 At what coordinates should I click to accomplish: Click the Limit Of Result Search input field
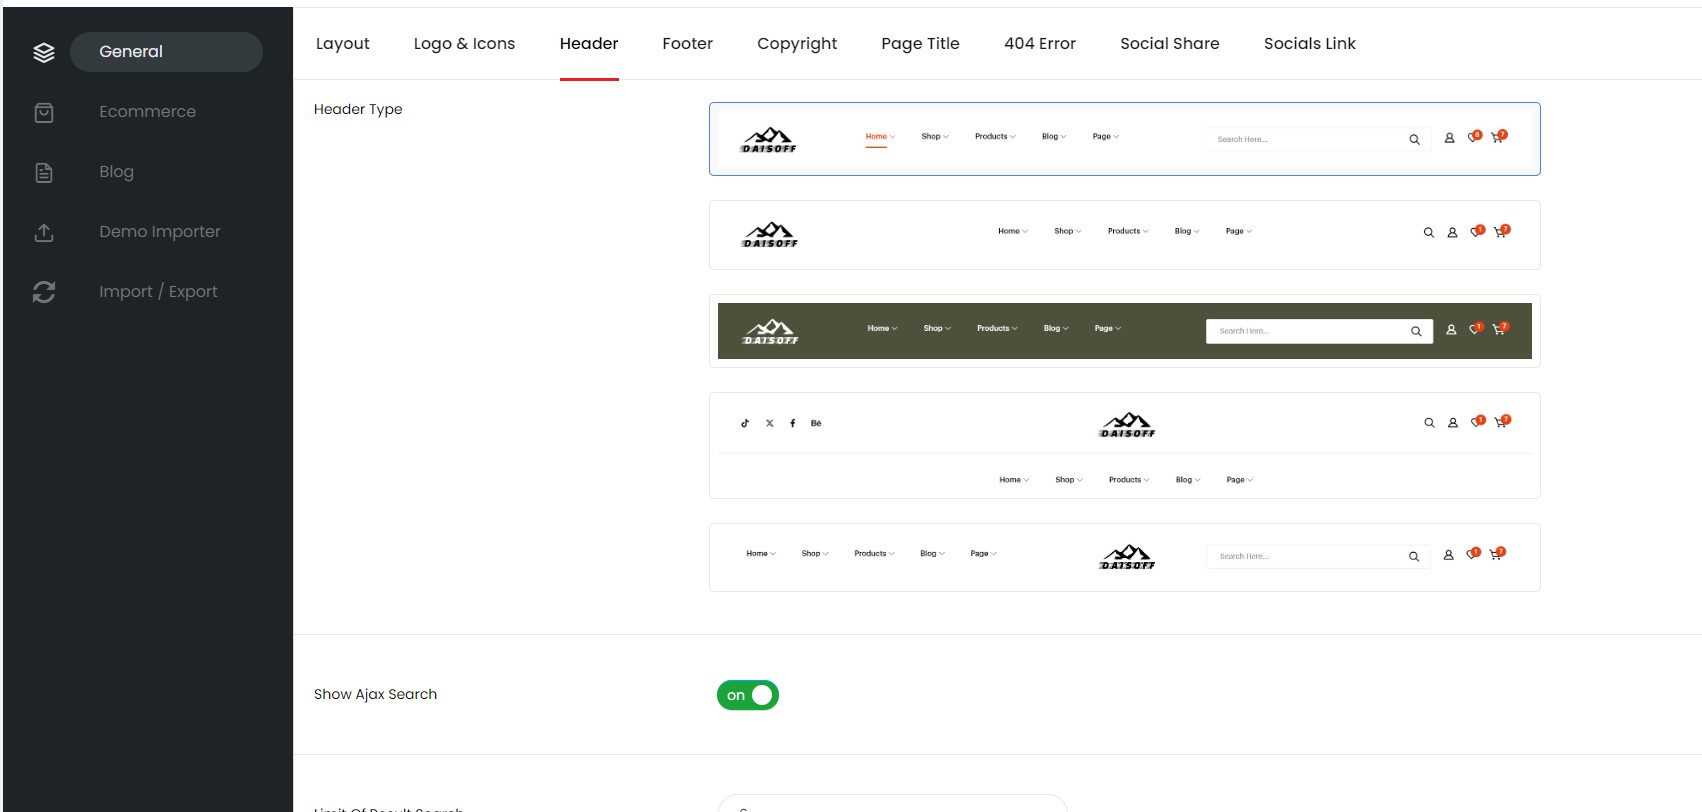tap(892, 804)
